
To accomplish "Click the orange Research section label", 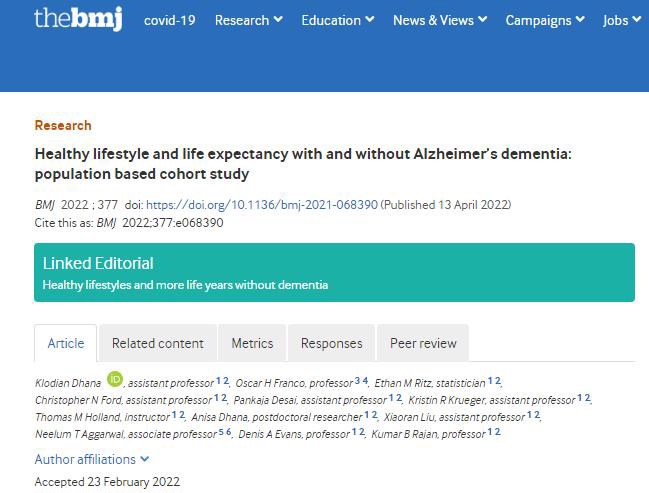I will (63, 125).
